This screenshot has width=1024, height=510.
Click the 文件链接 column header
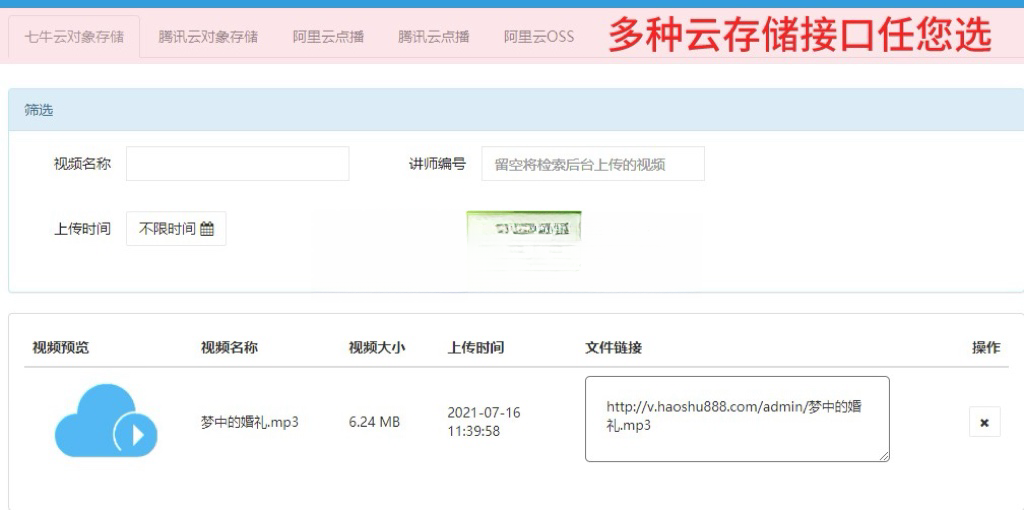pos(613,348)
